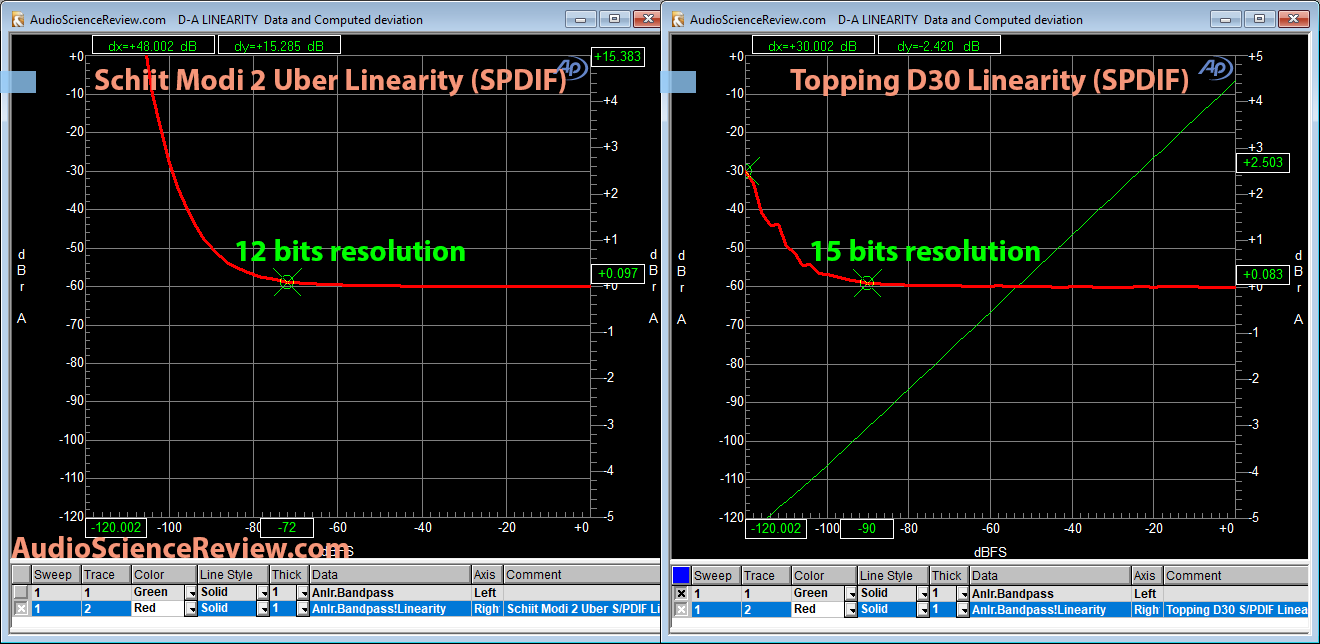The image size is (1320, 644).
Task: Click Left axis cell in Topping legend
Action: tap(1146, 593)
